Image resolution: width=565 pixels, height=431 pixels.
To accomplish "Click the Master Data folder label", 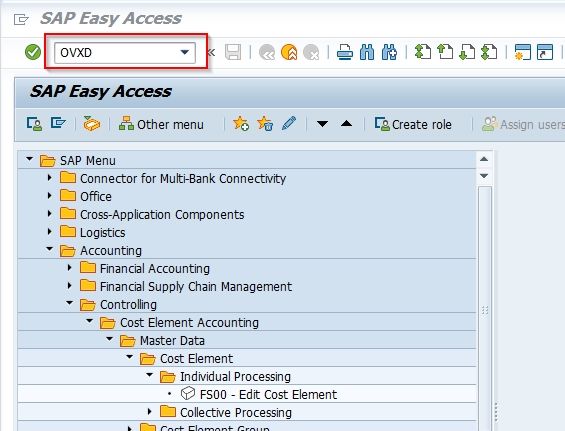I will [172, 341].
